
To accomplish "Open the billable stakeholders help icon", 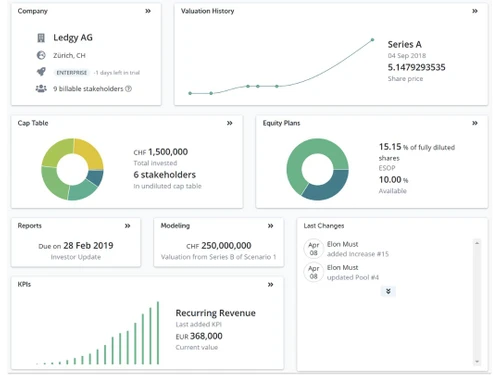I will pyautogui.click(x=128, y=89).
